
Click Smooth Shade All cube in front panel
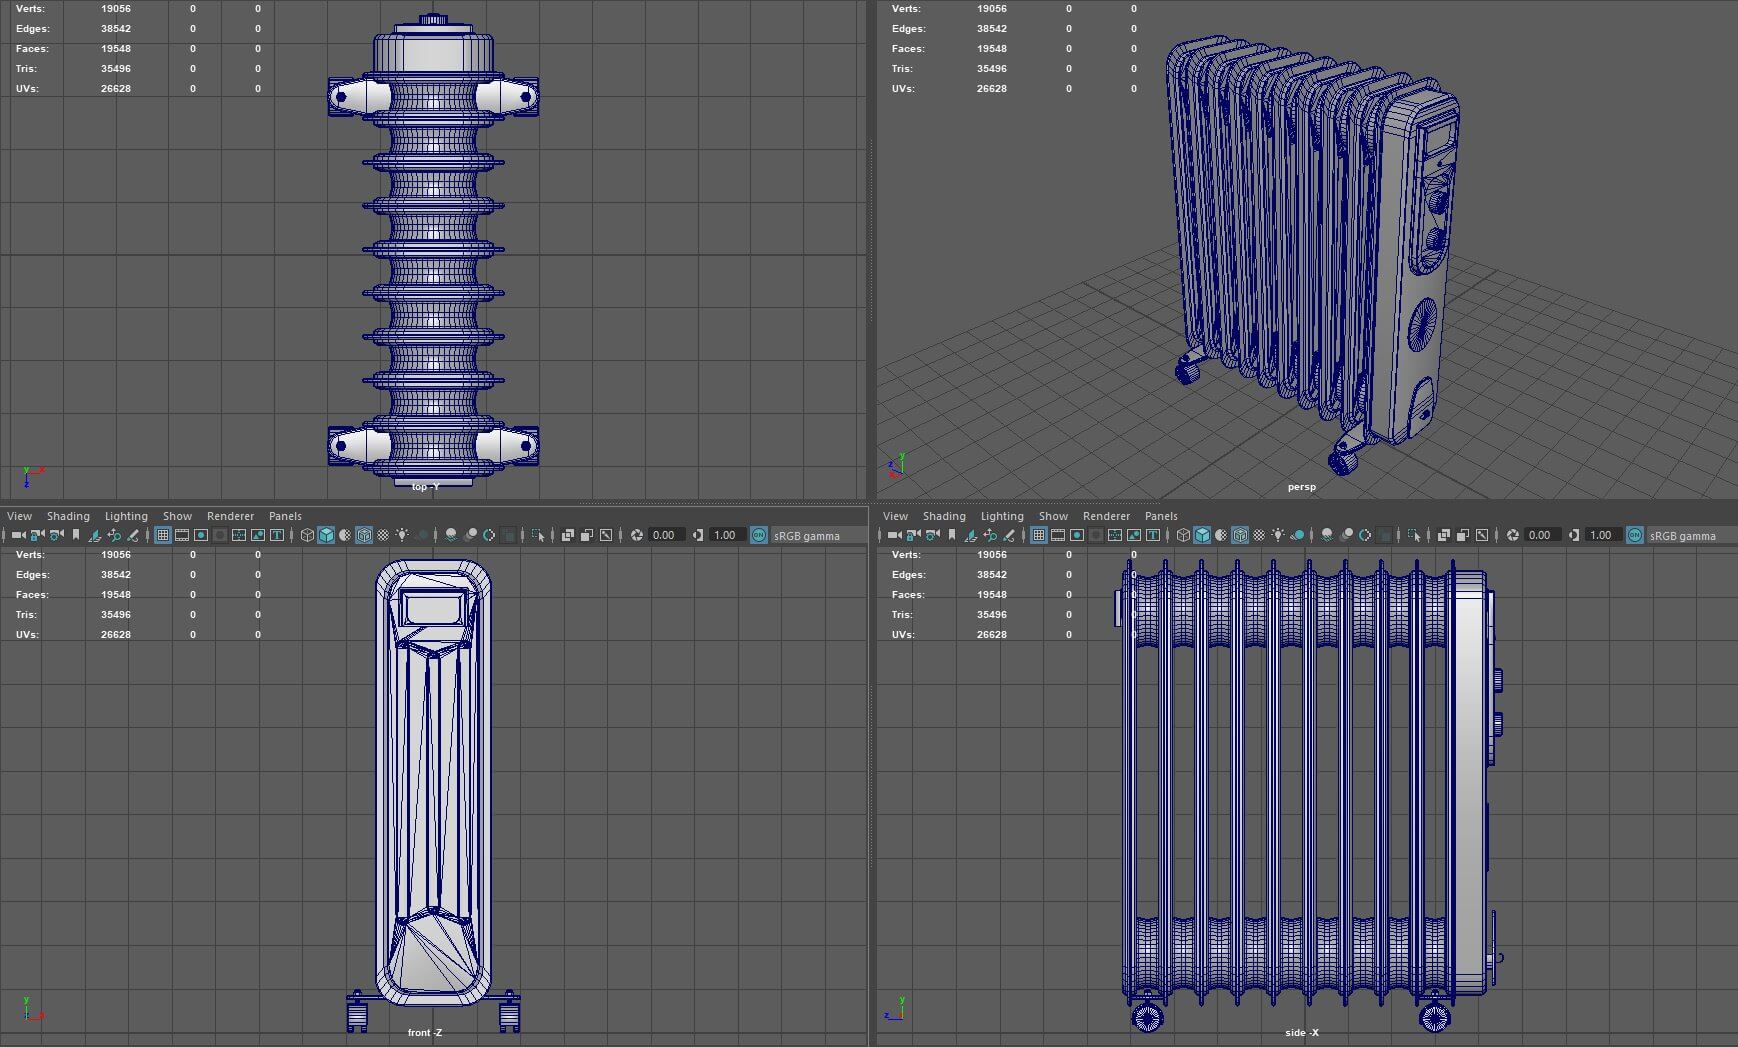click(325, 535)
